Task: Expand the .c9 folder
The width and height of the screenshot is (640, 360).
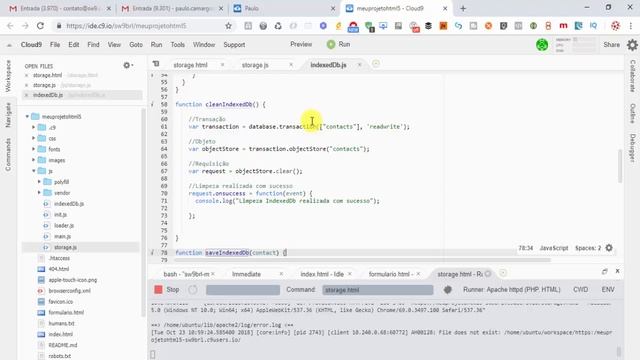Action: 33,128
